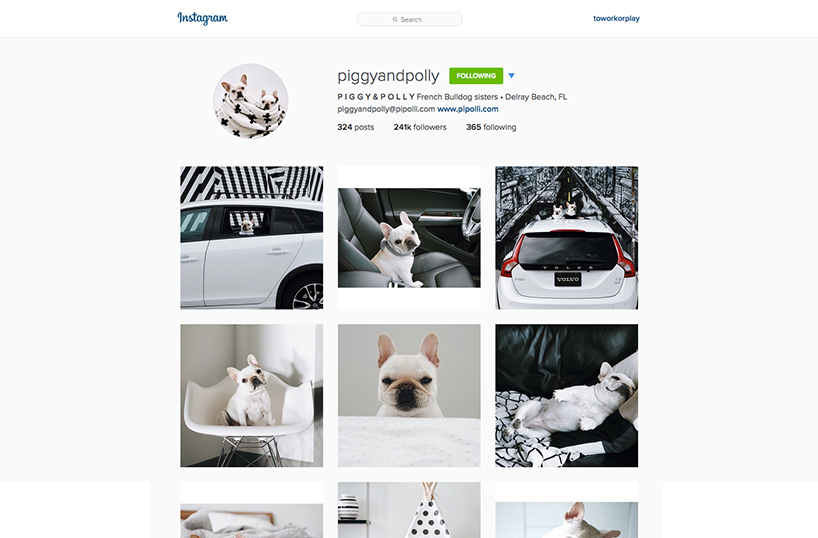Open bottom-right dog ear photo
Screen dimensions: 818x538
[567, 510]
